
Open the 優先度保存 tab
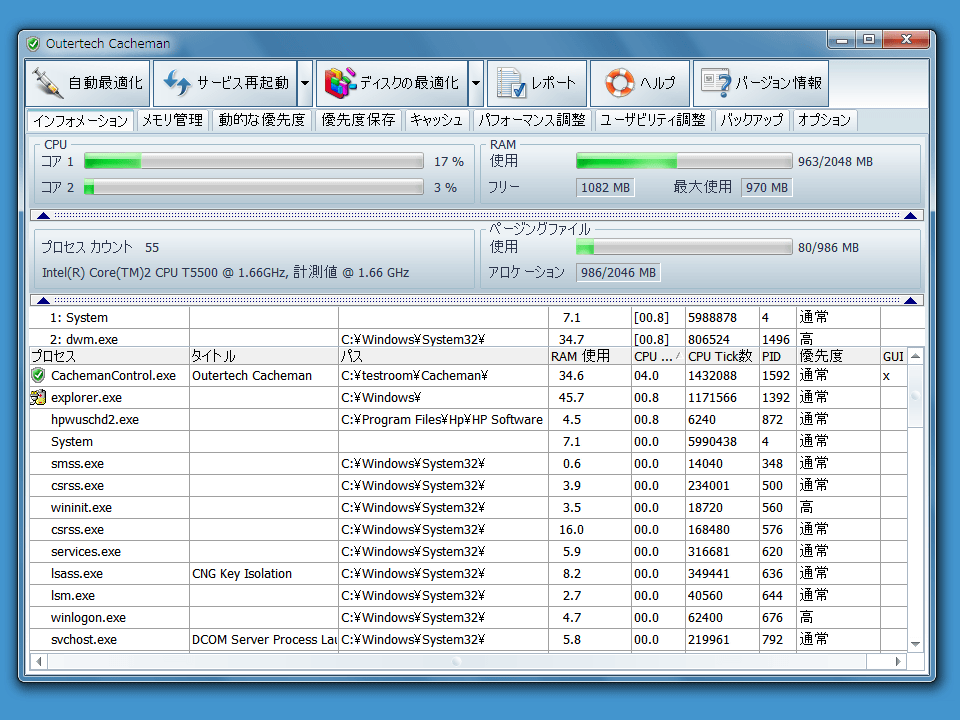coord(358,120)
